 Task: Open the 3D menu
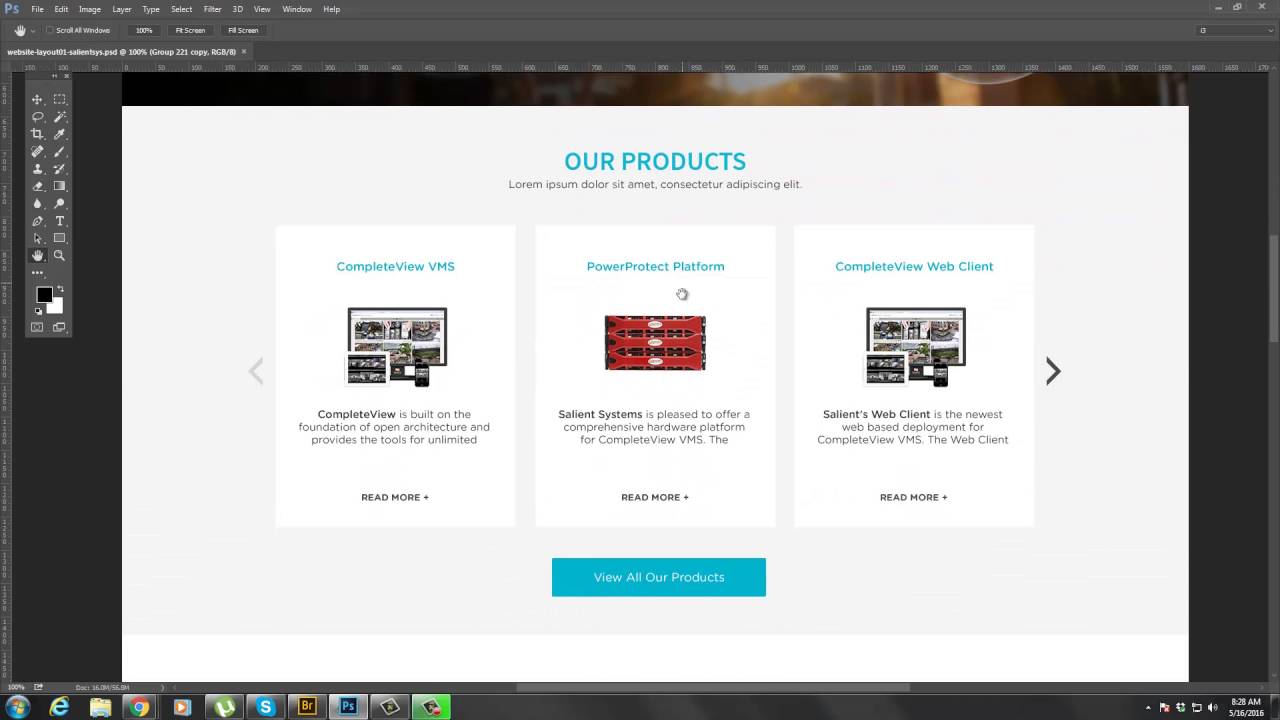[238, 9]
